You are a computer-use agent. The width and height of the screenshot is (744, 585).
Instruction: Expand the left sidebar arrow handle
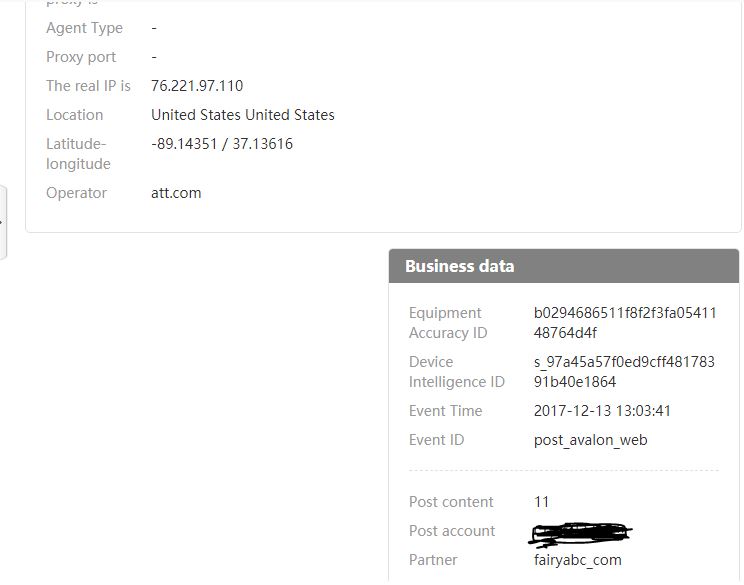[3, 222]
